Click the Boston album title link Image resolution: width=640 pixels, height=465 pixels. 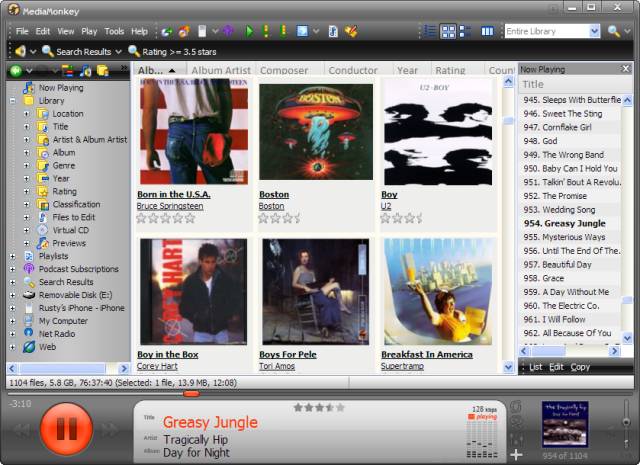pos(273,195)
